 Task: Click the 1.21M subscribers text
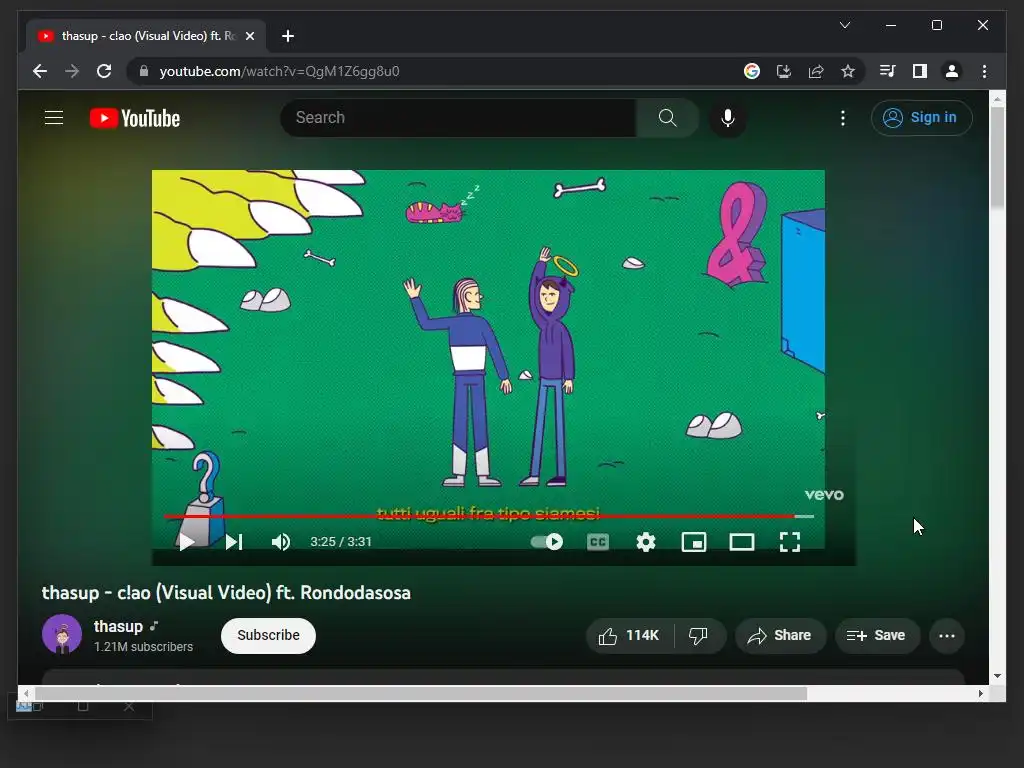pyautogui.click(x=143, y=647)
